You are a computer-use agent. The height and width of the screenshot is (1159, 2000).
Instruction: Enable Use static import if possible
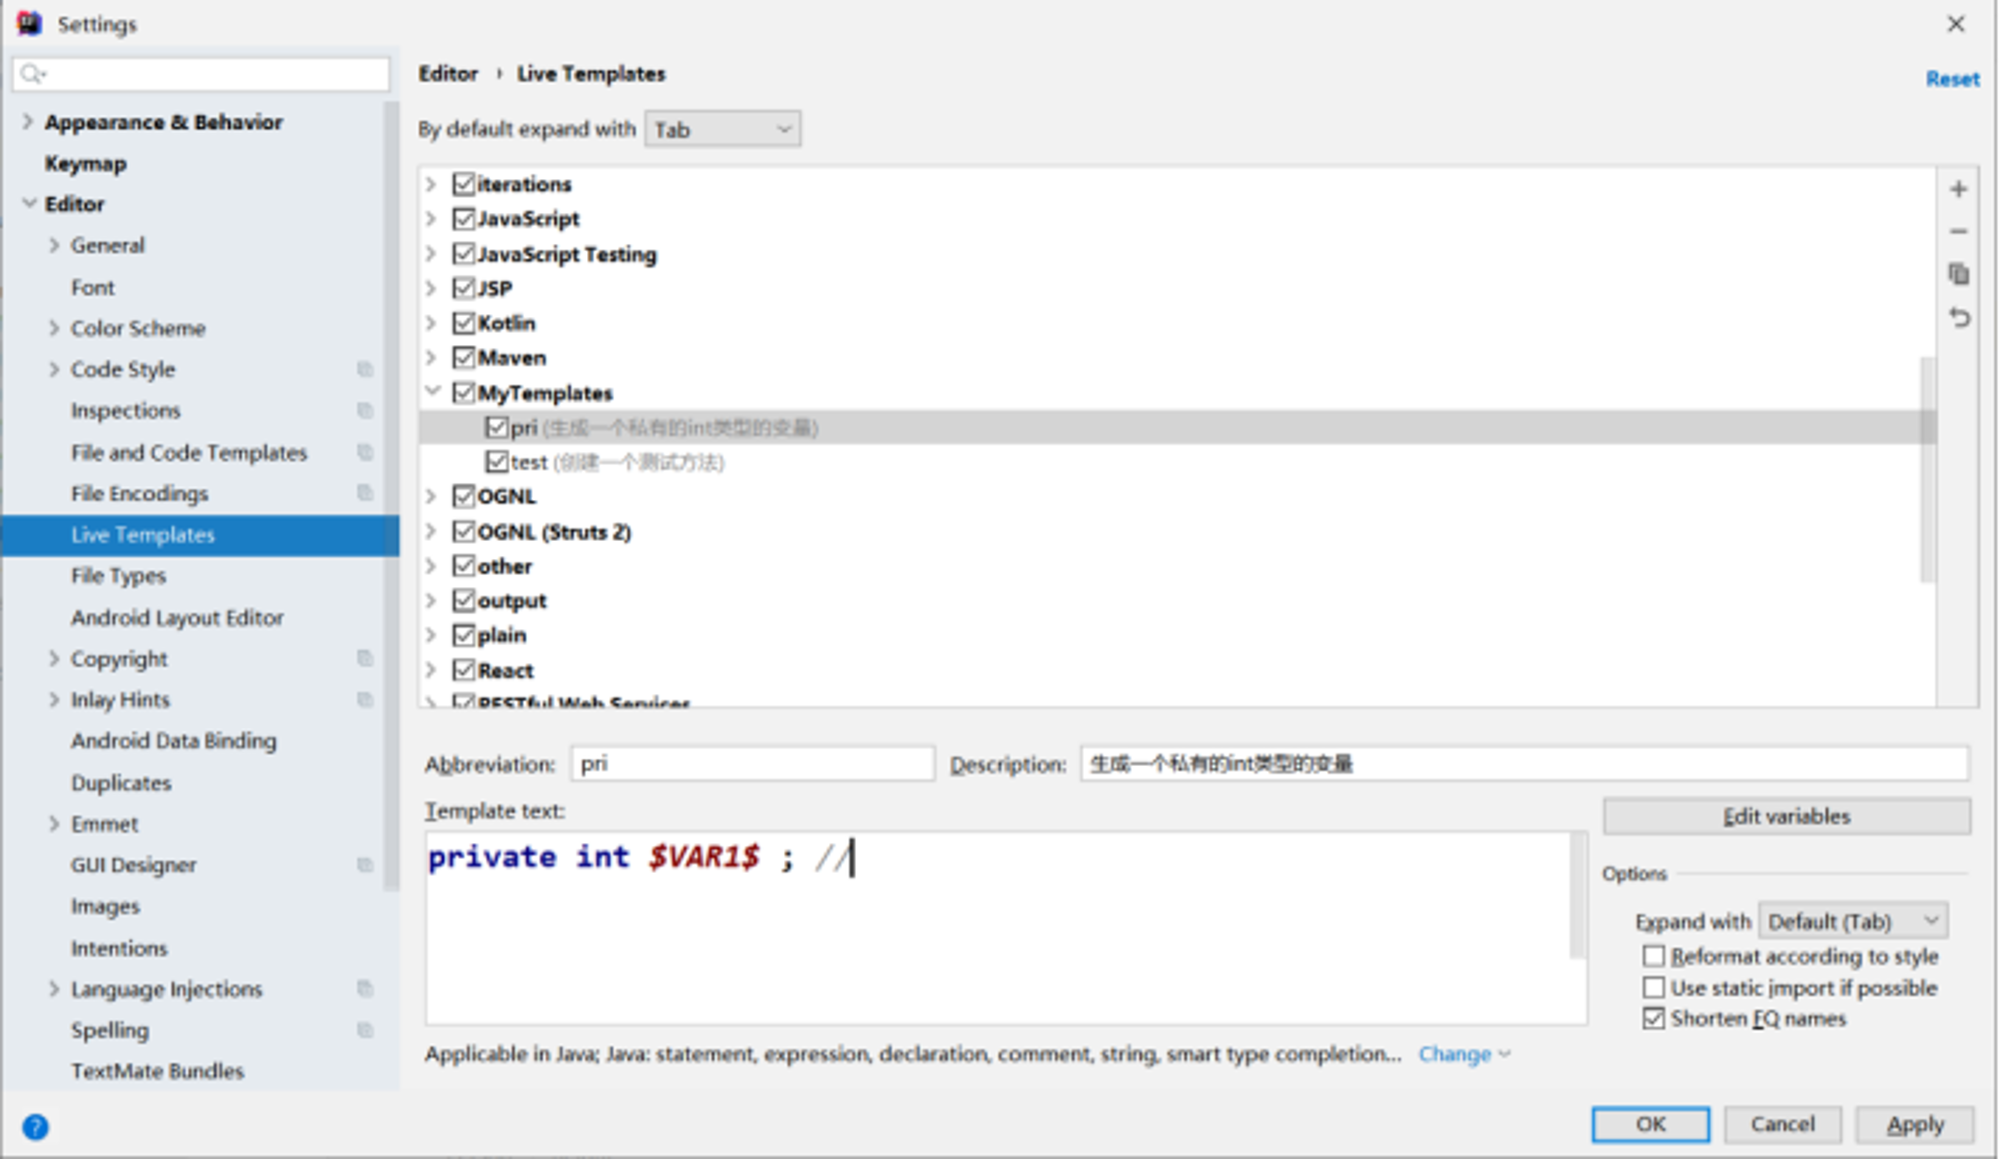click(x=1654, y=988)
